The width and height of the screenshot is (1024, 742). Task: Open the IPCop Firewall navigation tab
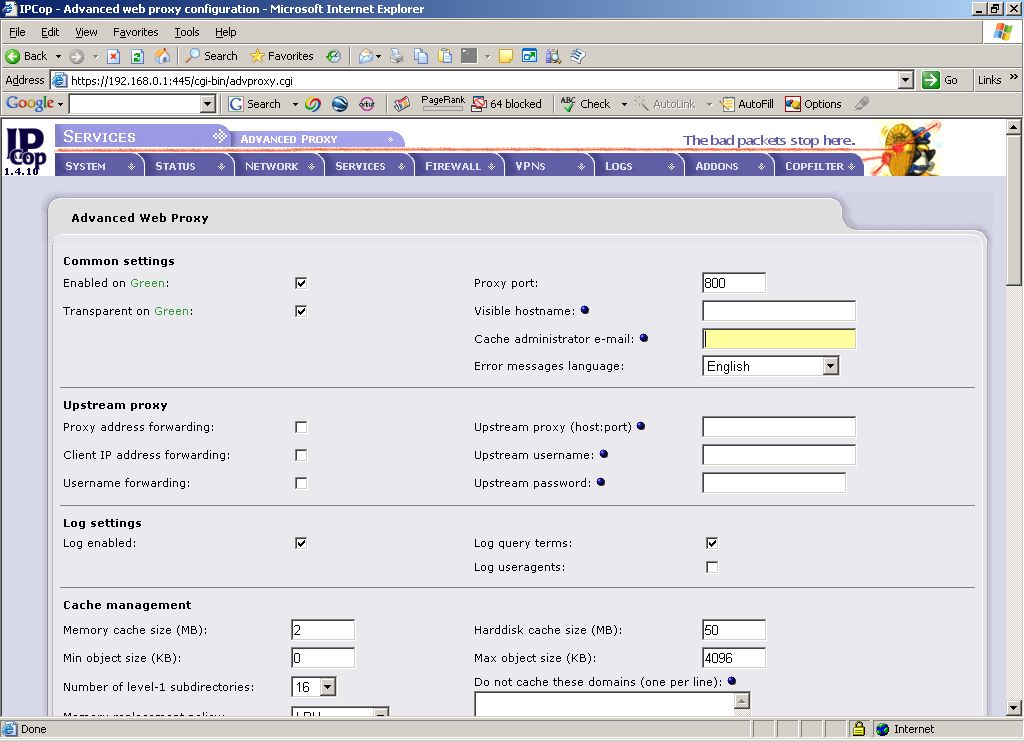(x=459, y=166)
